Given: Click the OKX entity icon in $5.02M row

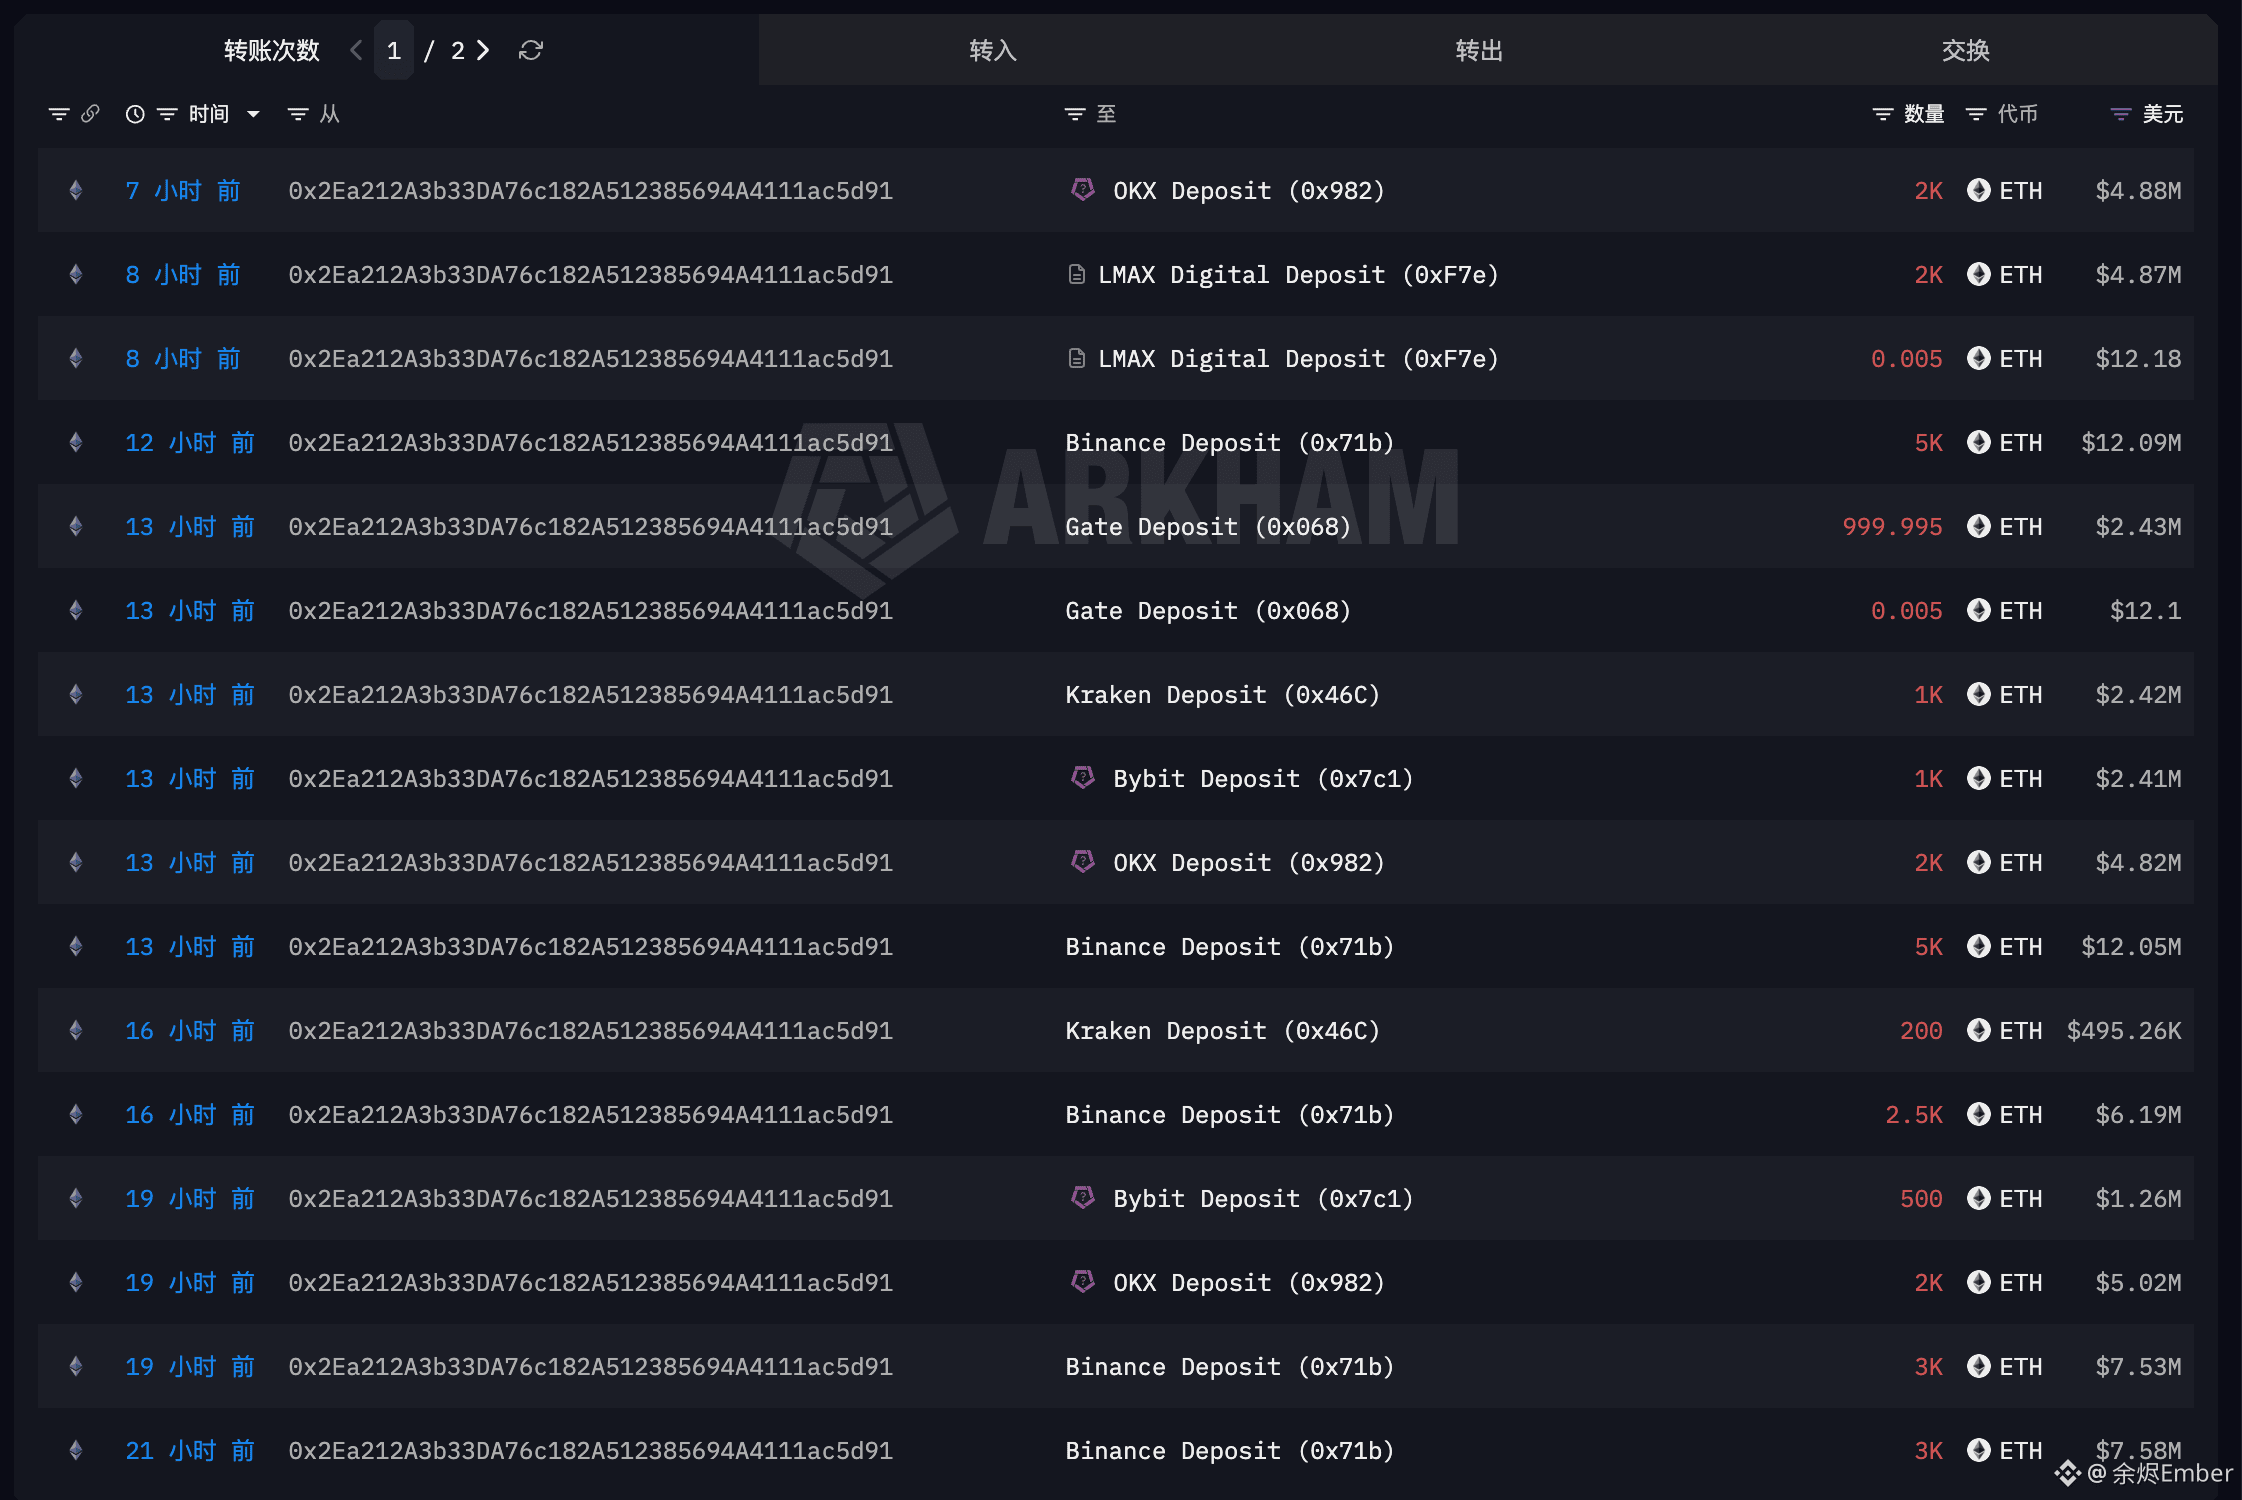Looking at the screenshot, I should click(x=1082, y=1281).
